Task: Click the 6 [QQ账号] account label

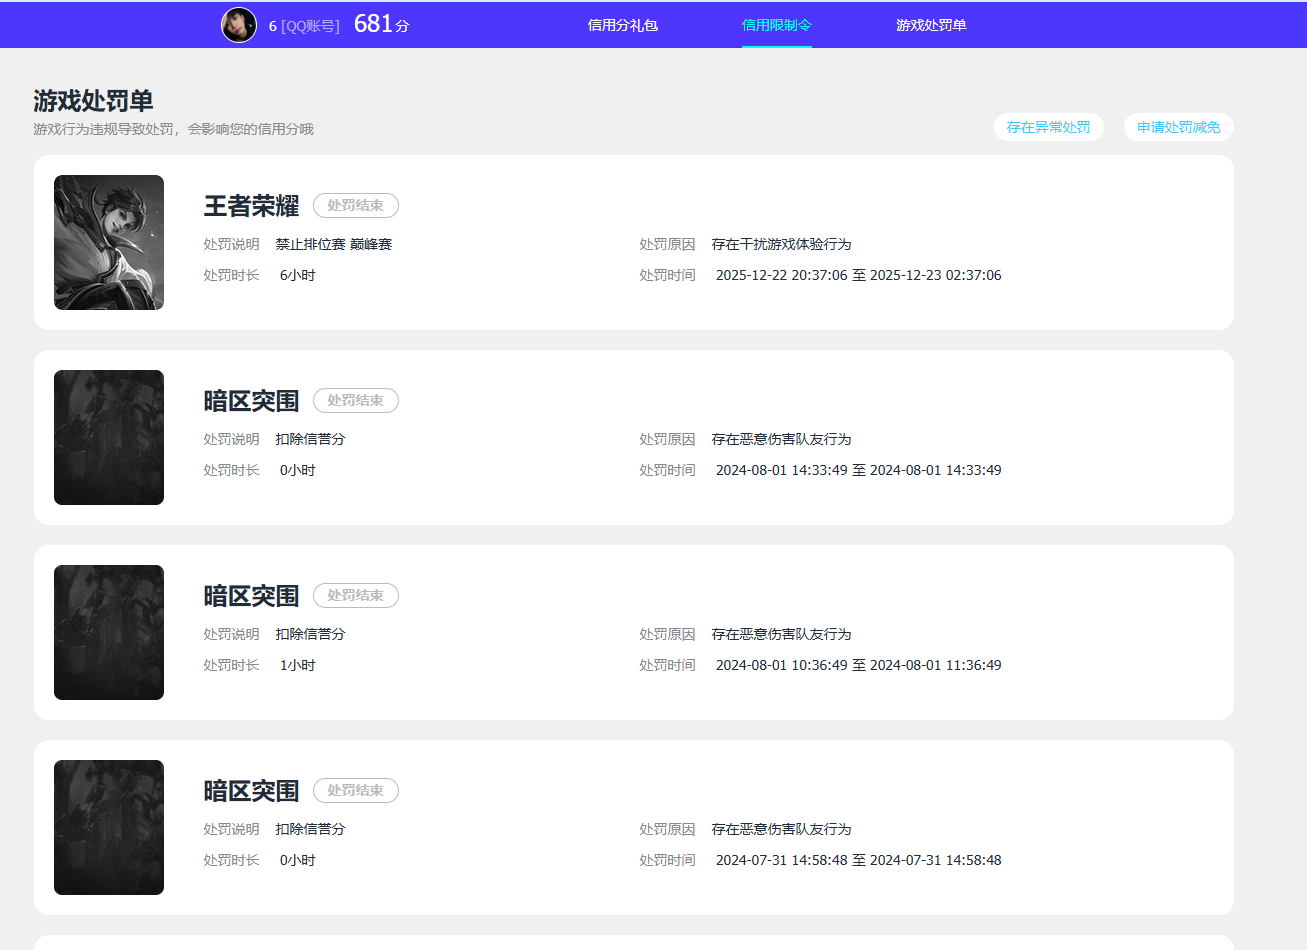Action: pyautogui.click(x=304, y=26)
